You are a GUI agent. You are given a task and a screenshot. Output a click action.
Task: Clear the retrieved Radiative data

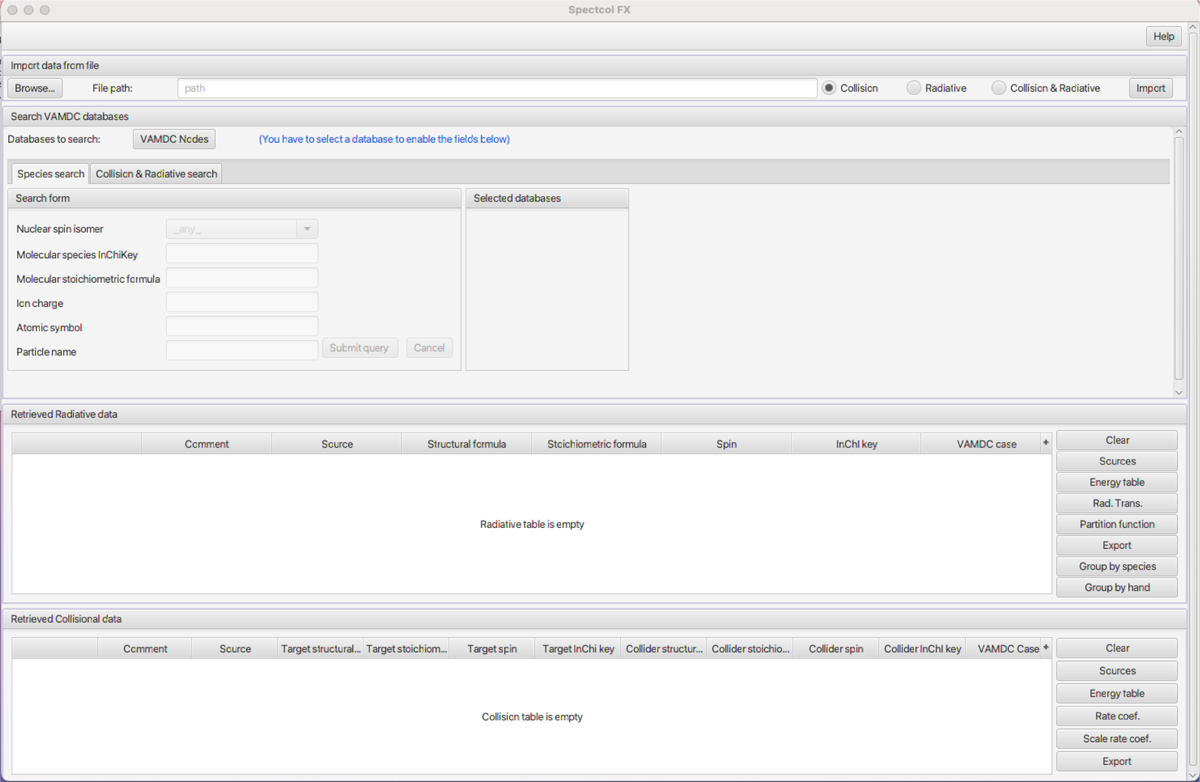click(1117, 440)
